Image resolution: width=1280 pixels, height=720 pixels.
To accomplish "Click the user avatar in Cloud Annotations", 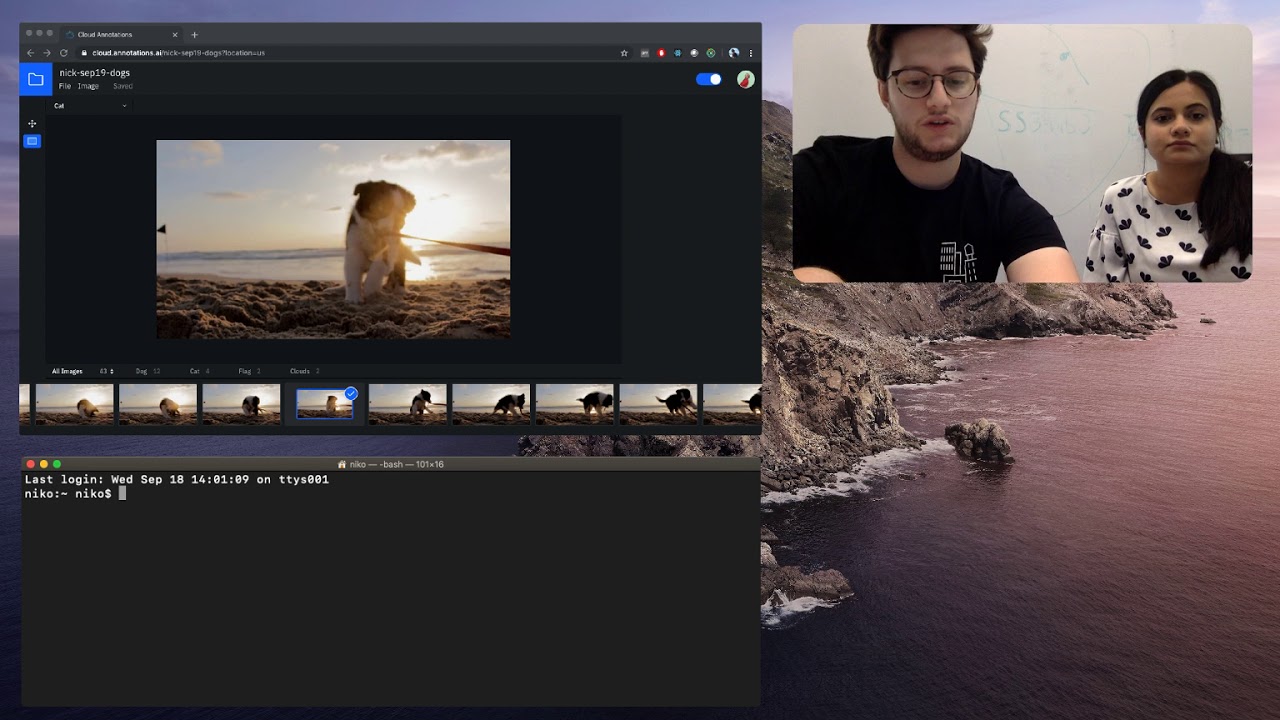I will click(745, 80).
